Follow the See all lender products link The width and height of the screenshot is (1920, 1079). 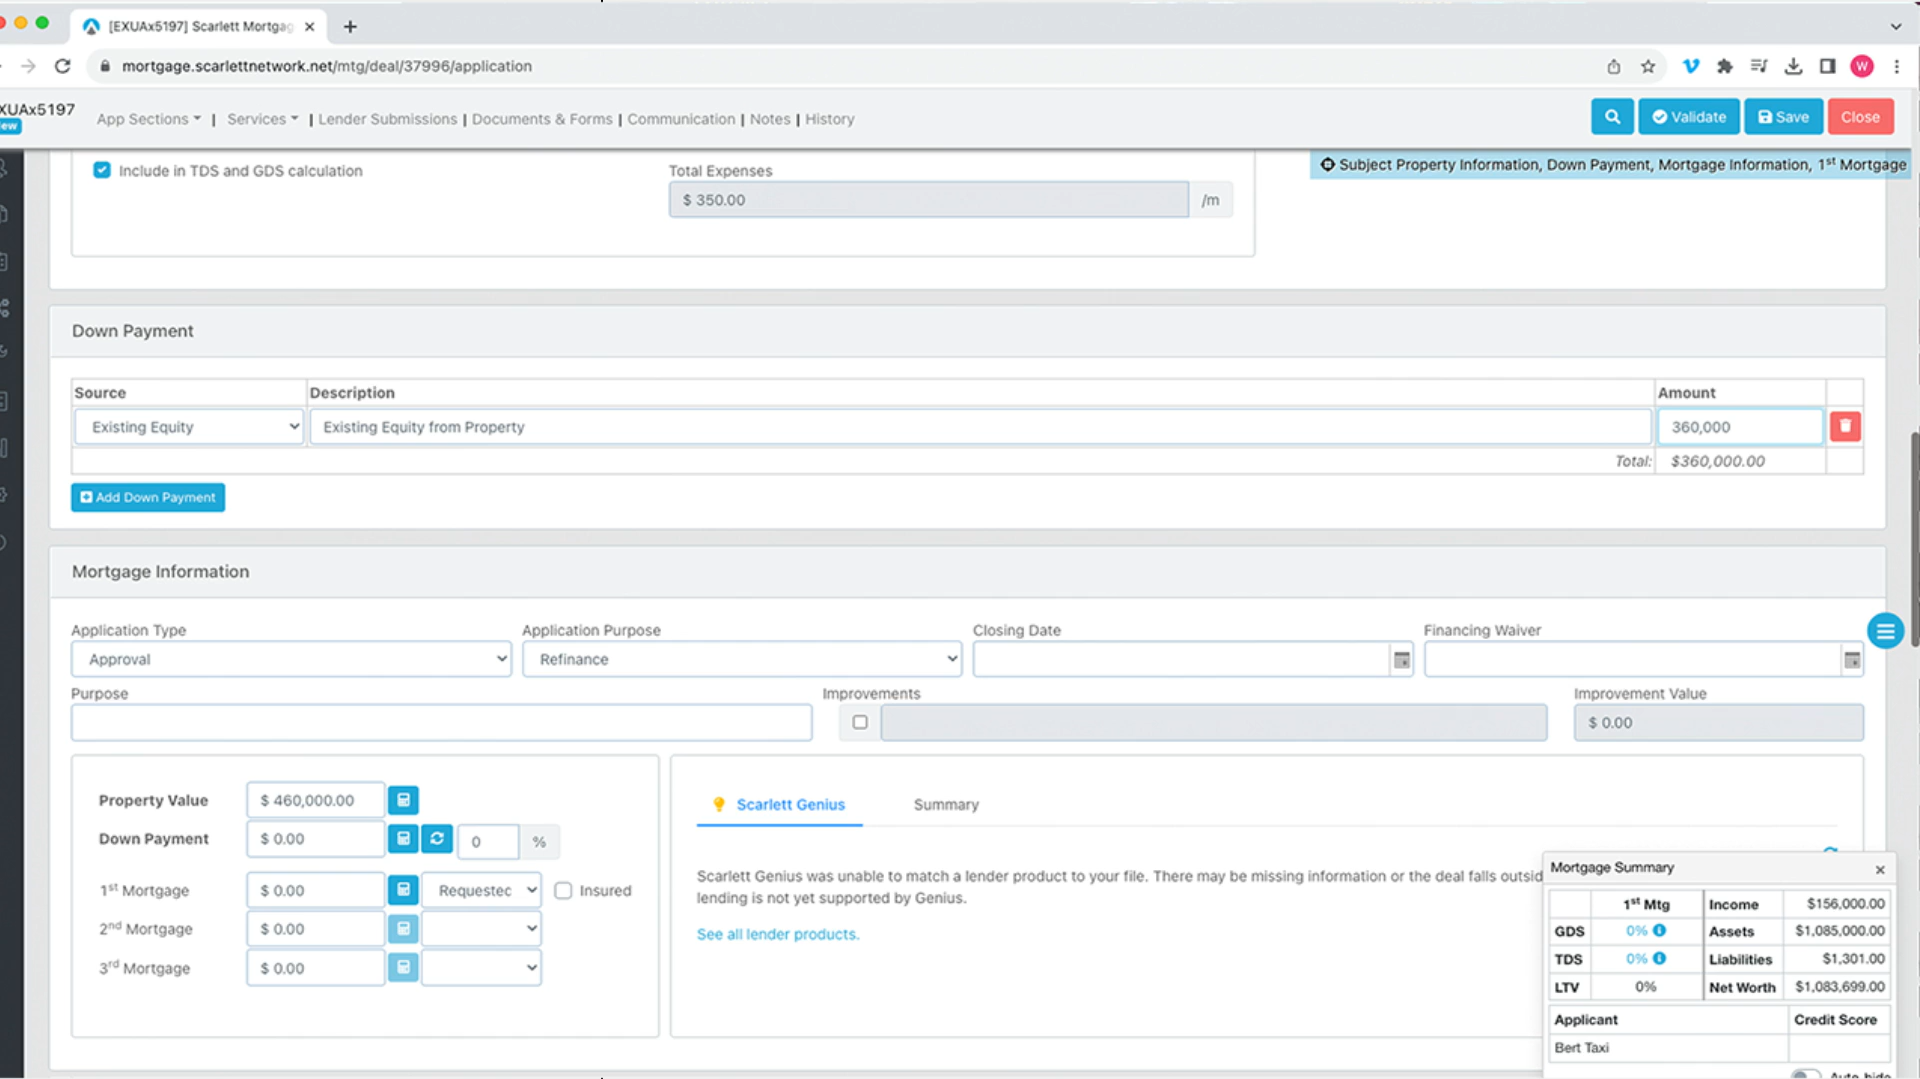click(777, 934)
